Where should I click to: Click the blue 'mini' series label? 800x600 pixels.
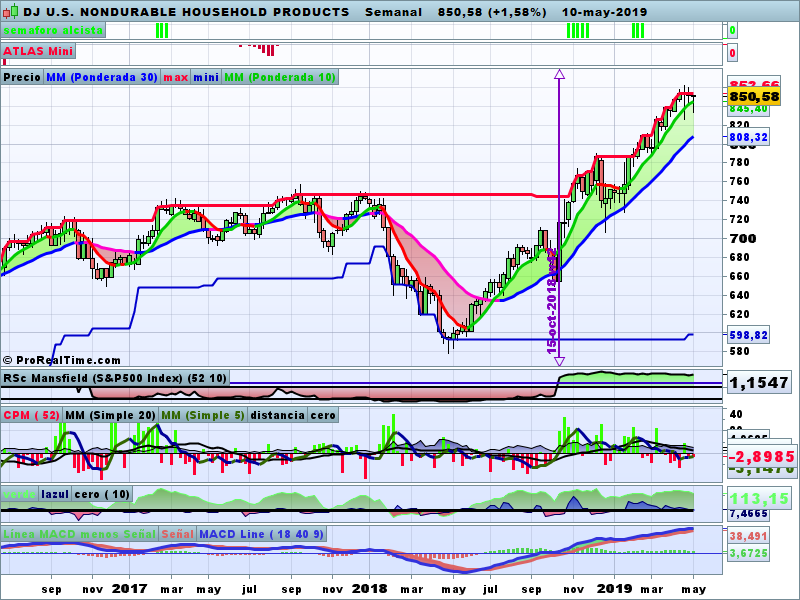tap(206, 78)
